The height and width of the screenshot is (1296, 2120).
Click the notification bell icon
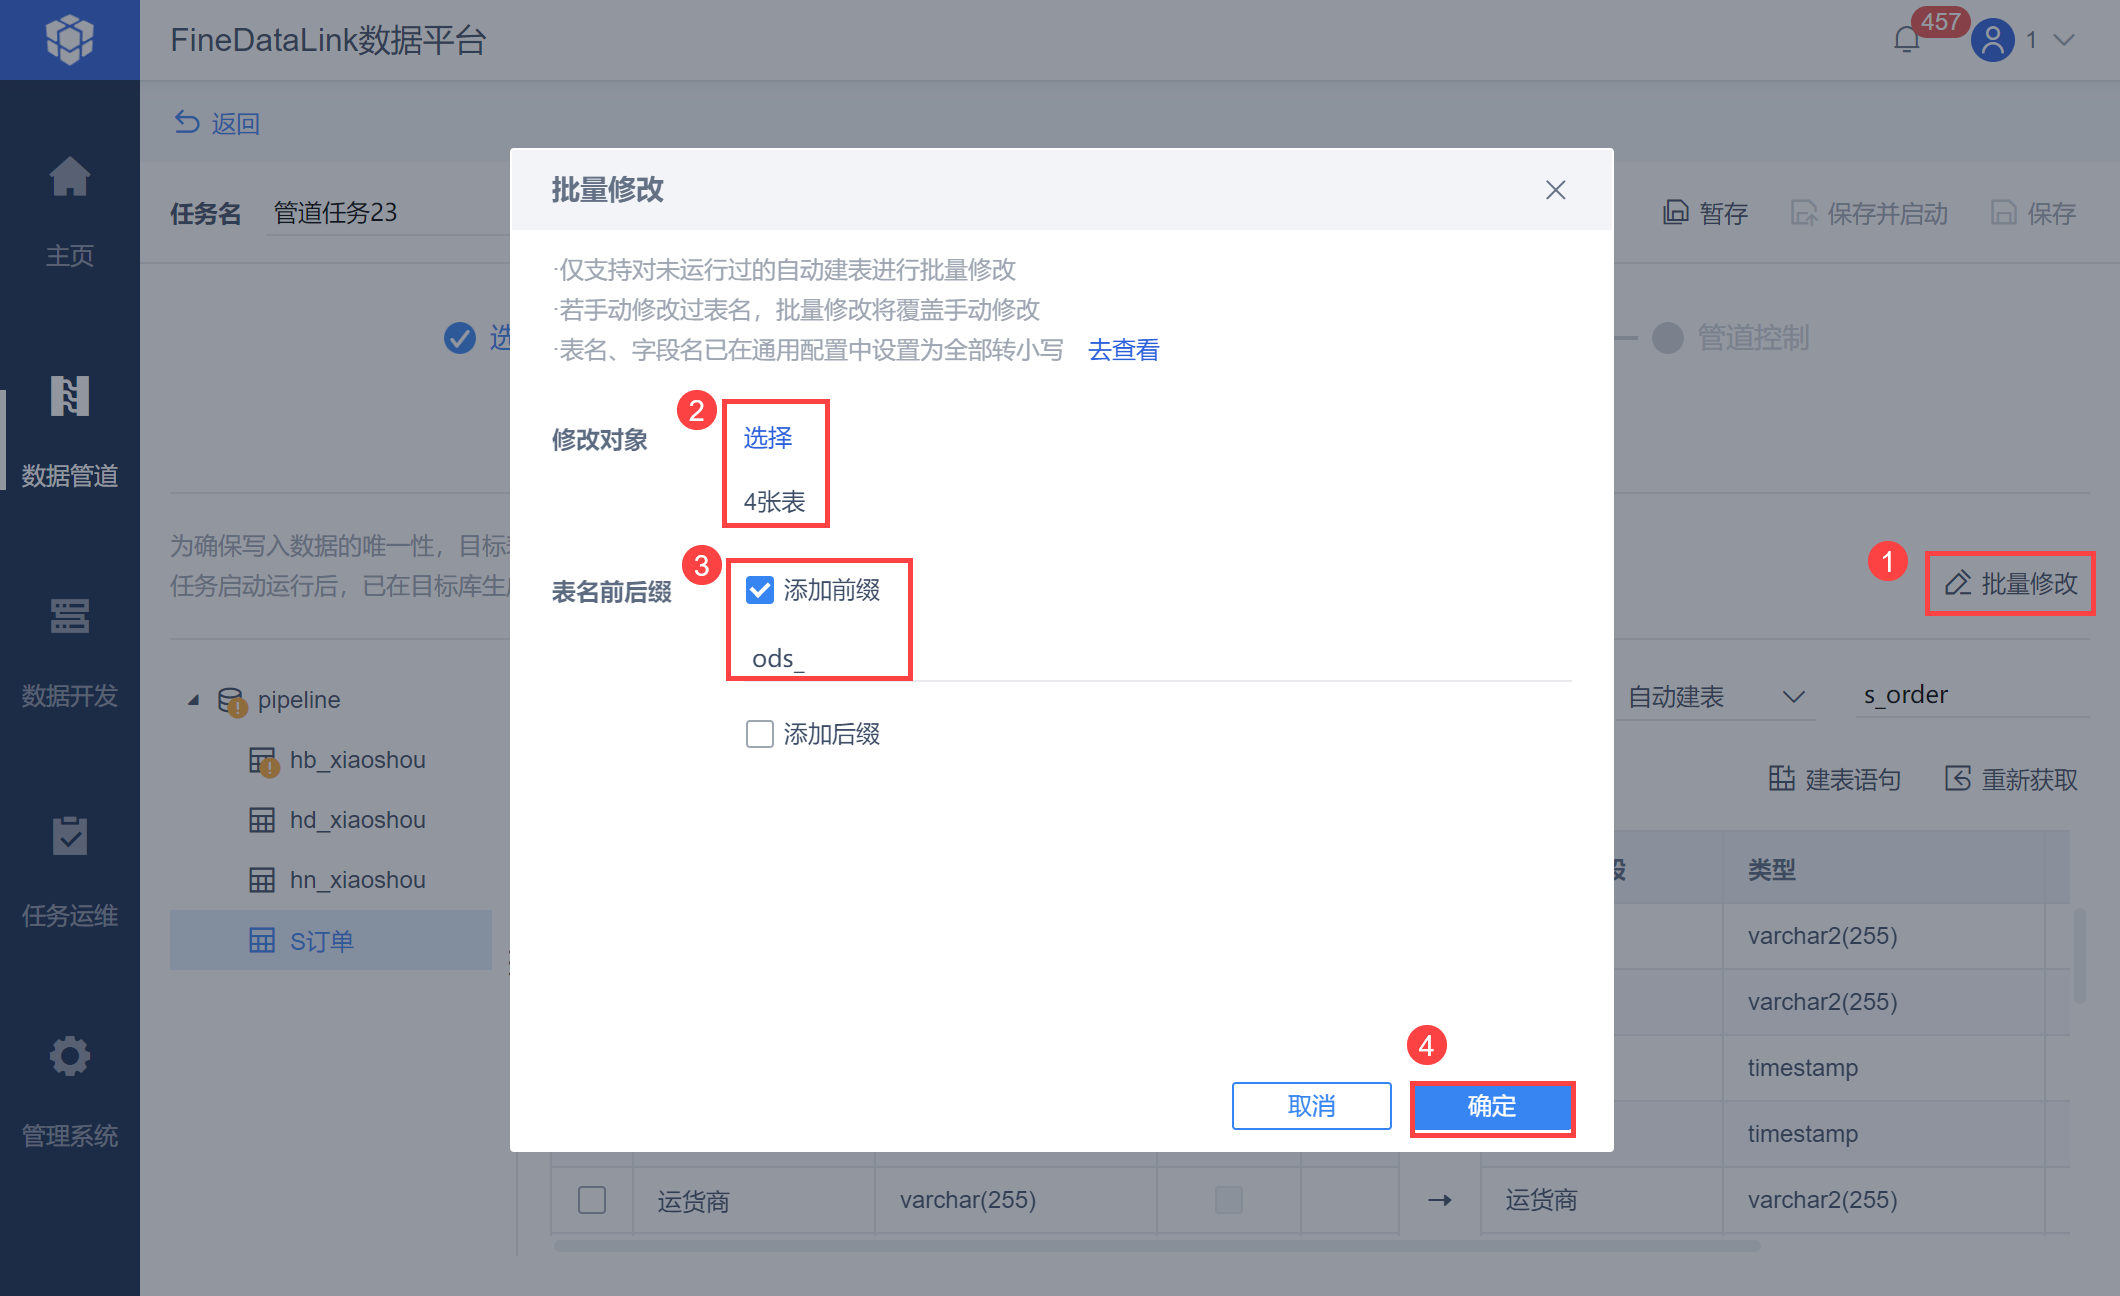point(1906,40)
